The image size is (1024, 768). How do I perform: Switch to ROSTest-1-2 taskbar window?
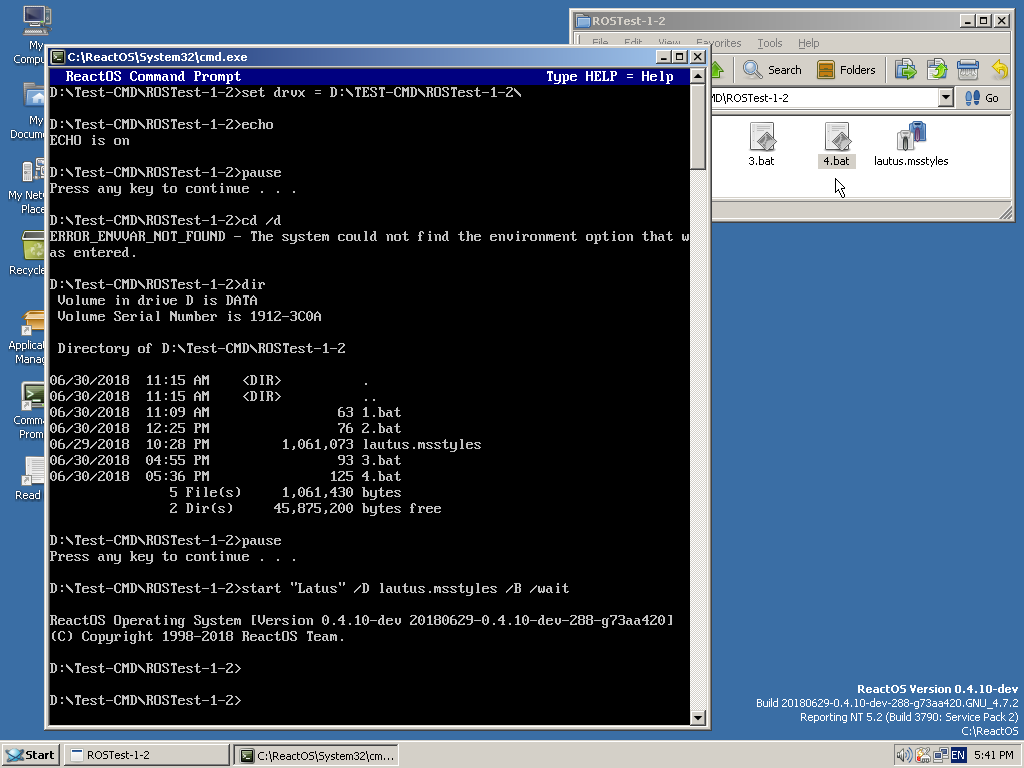coord(145,755)
